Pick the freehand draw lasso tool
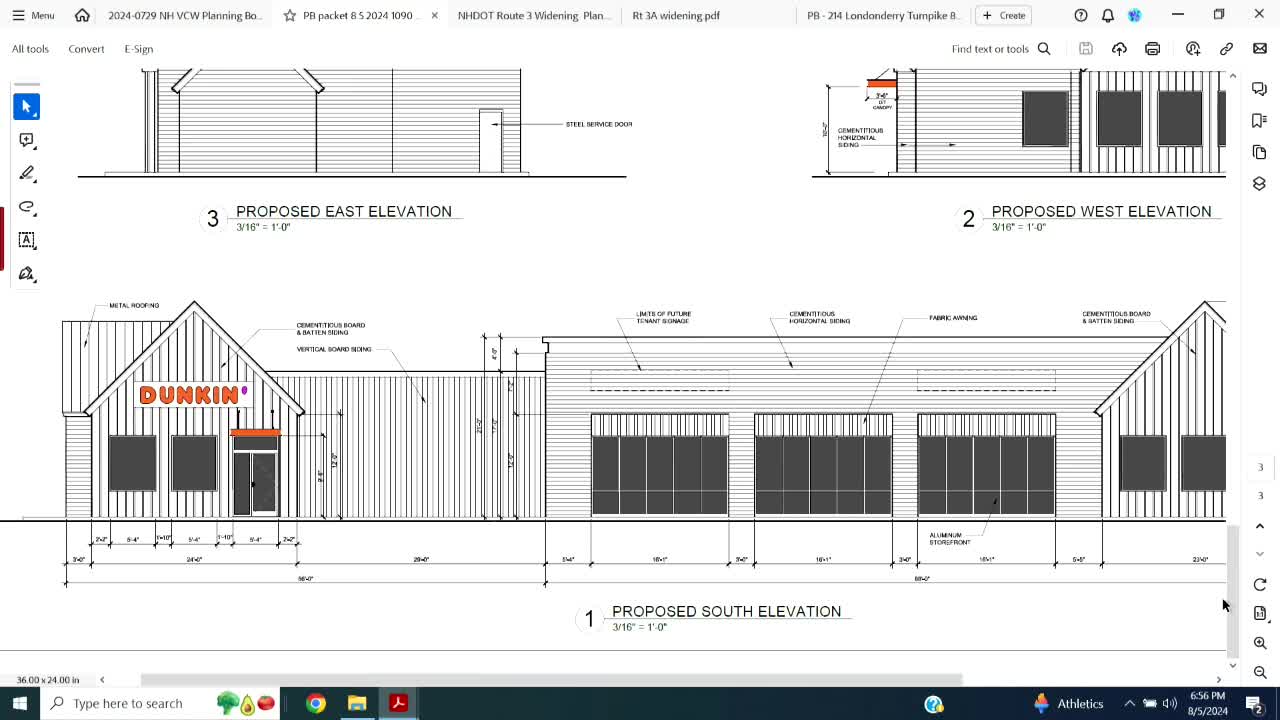The image size is (1280, 720). [26, 207]
